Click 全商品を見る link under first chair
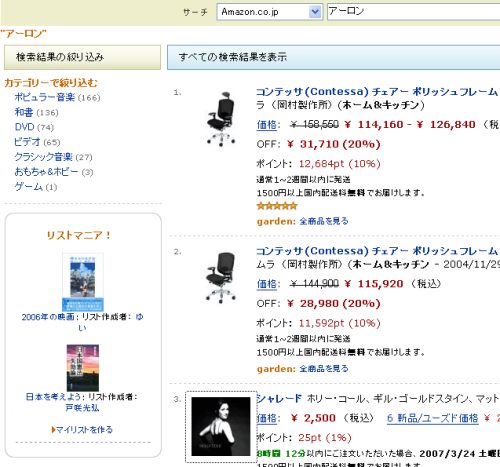This screenshot has height=467, width=500. click(324, 221)
